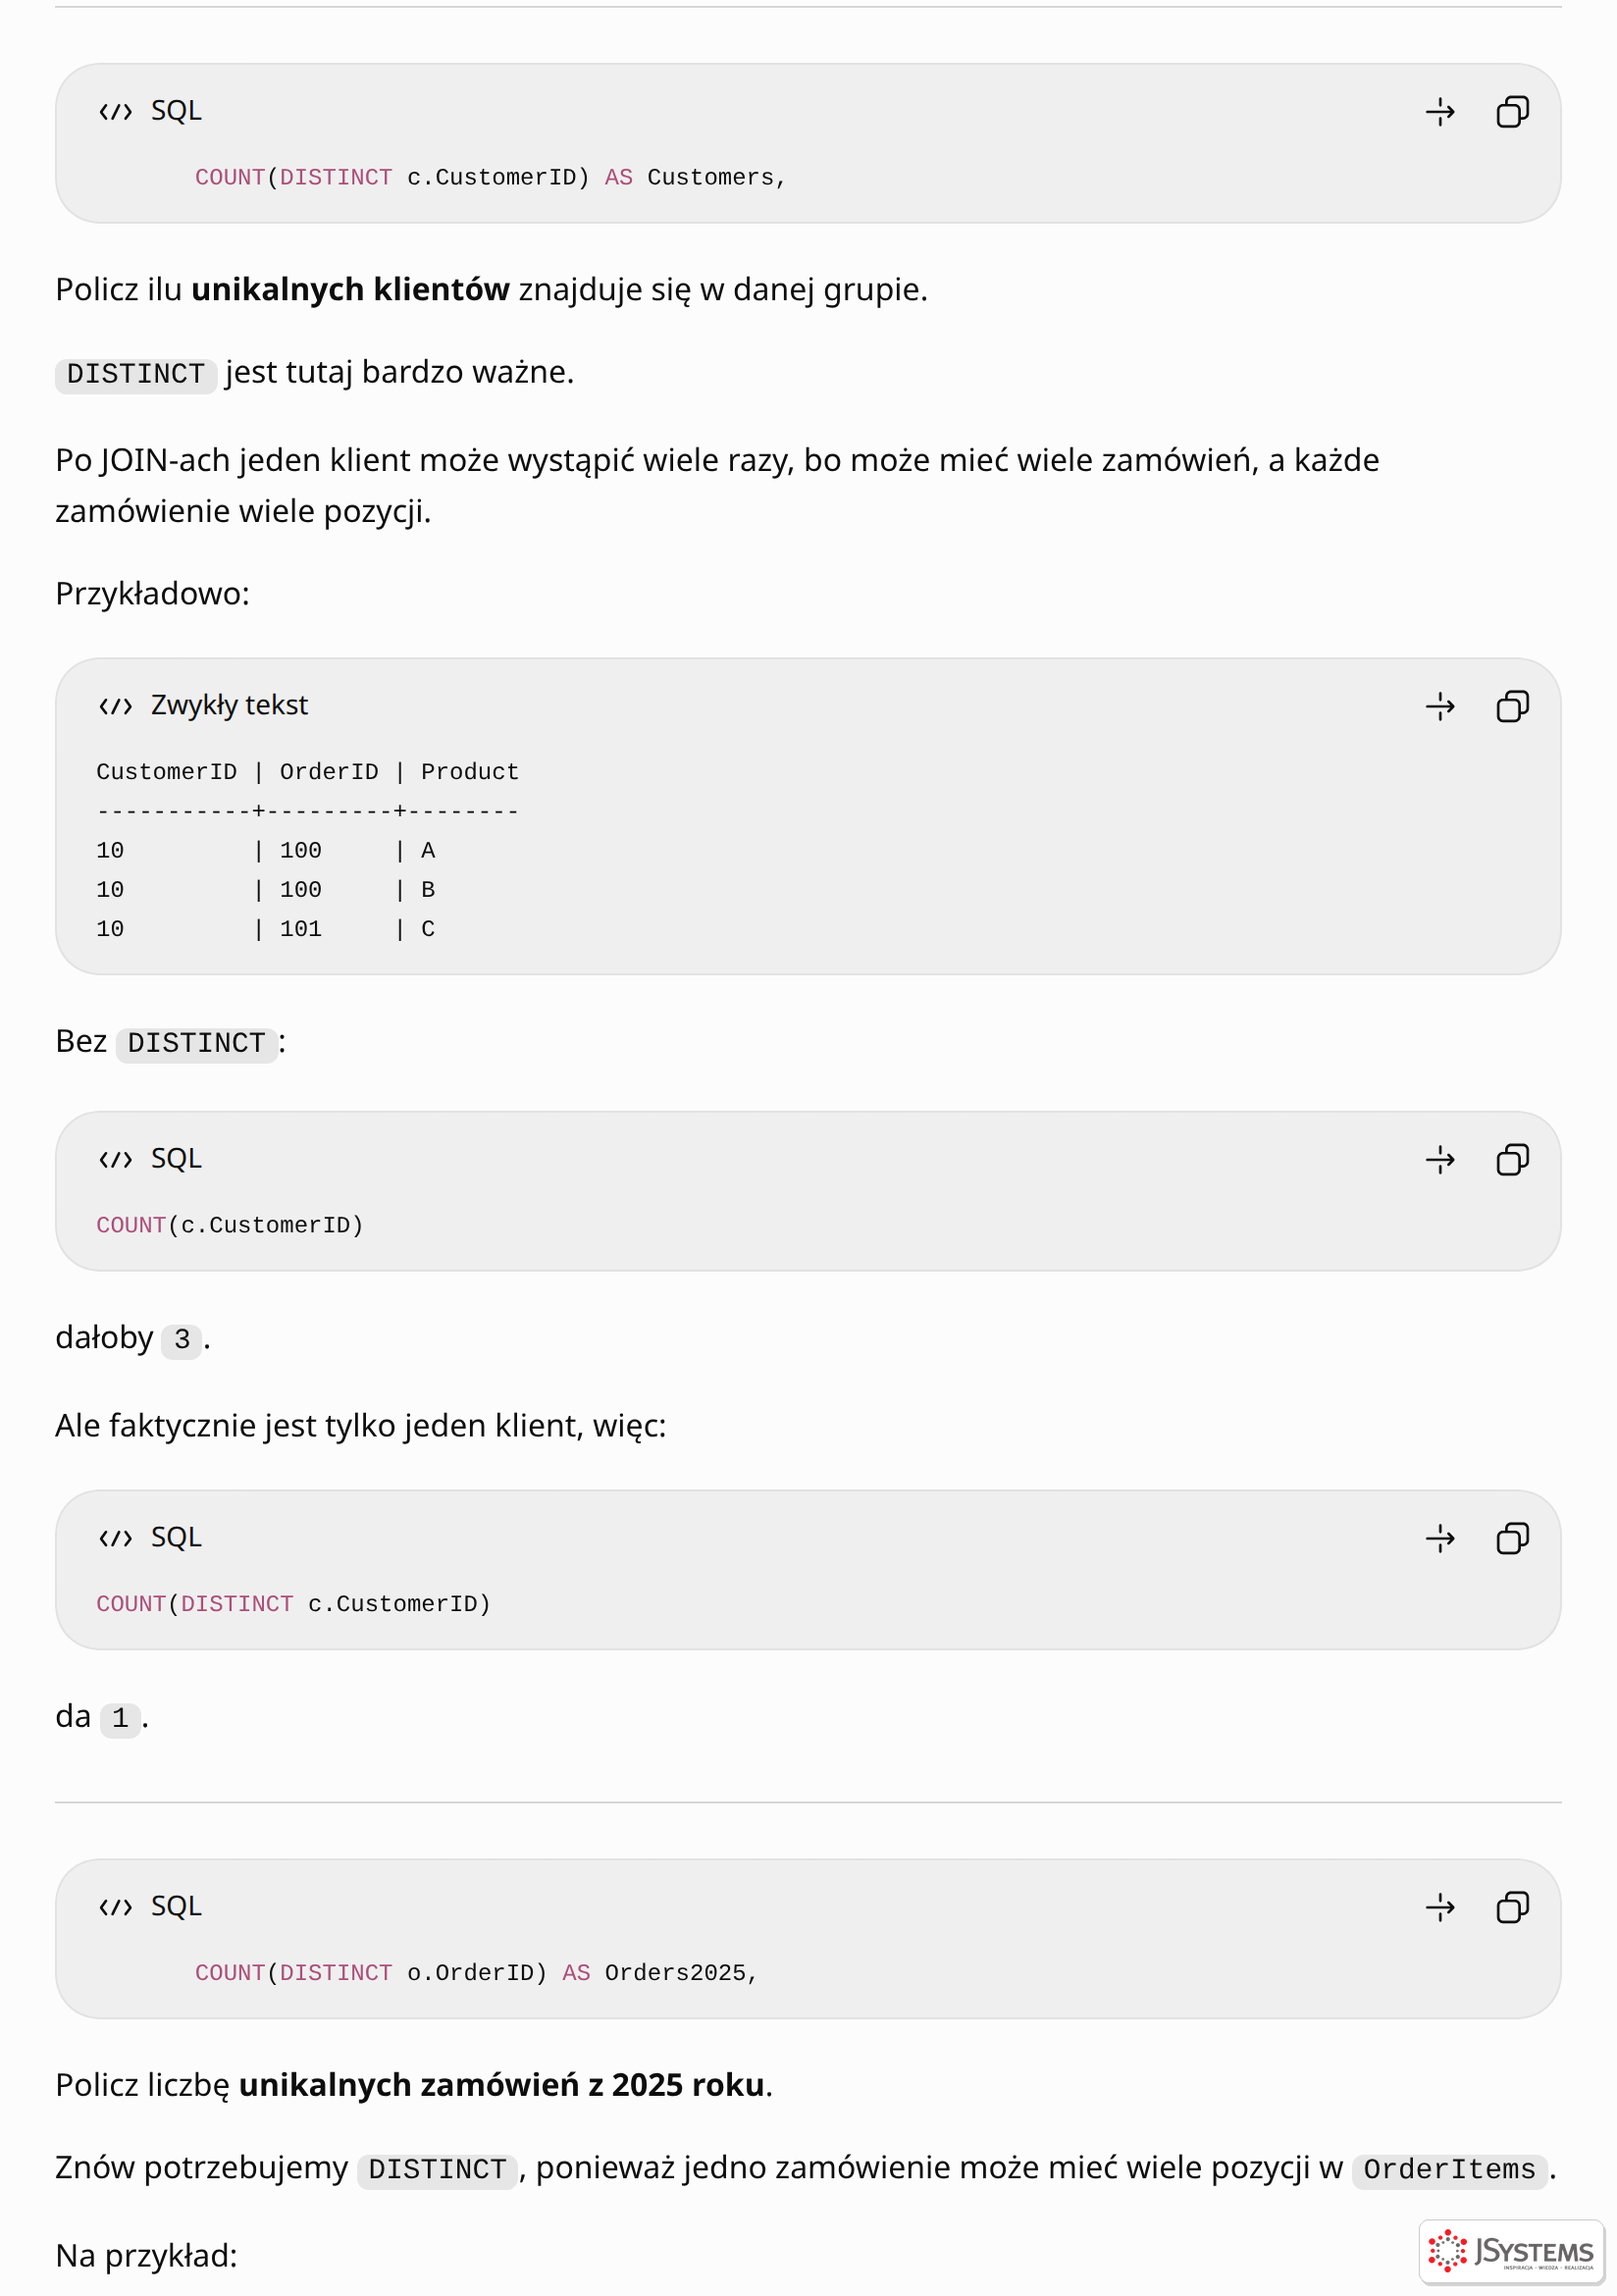1617x2296 pixels.
Task: Toggle wrap on COUNT(c.CustomerID) block
Action: (1440, 1160)
